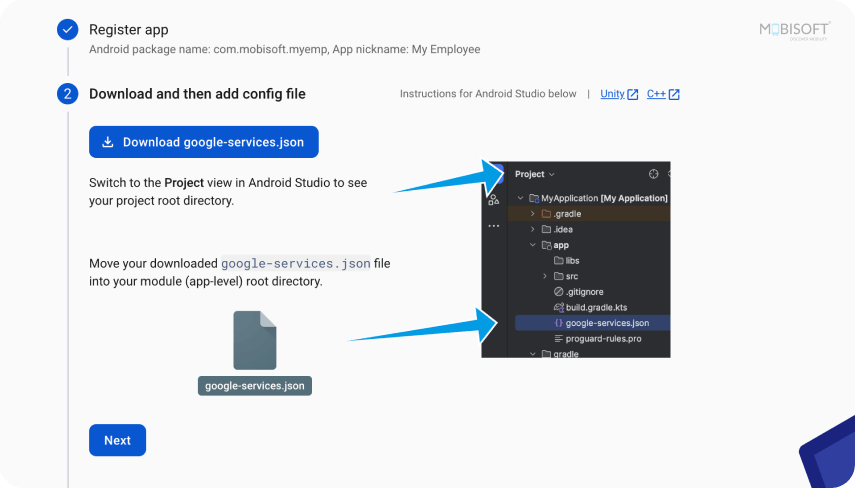Viewport: 855px width, 488px height.
Task: Click the locate target crosshair icon in Project panel
Action: pos(653,174)
